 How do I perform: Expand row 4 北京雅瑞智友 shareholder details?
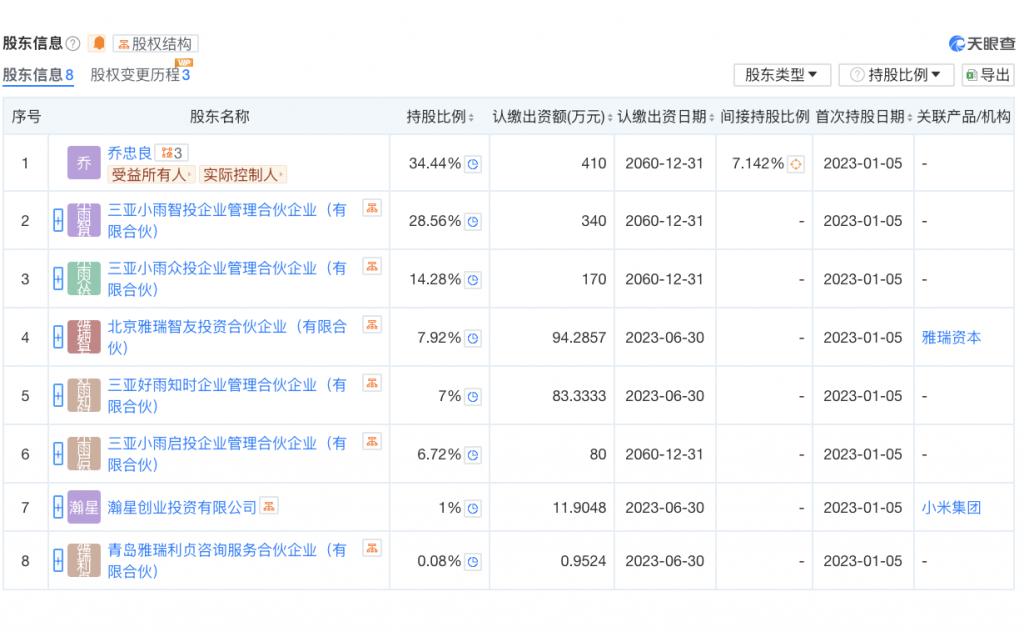pos(58,338)
